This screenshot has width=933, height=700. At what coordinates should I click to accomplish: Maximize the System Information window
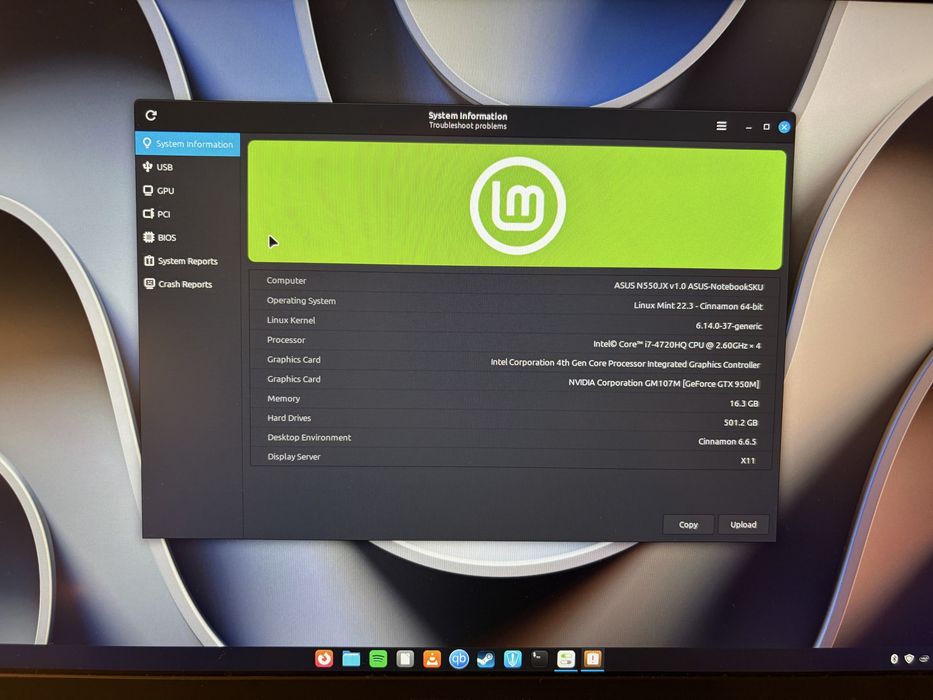(766, 127)
